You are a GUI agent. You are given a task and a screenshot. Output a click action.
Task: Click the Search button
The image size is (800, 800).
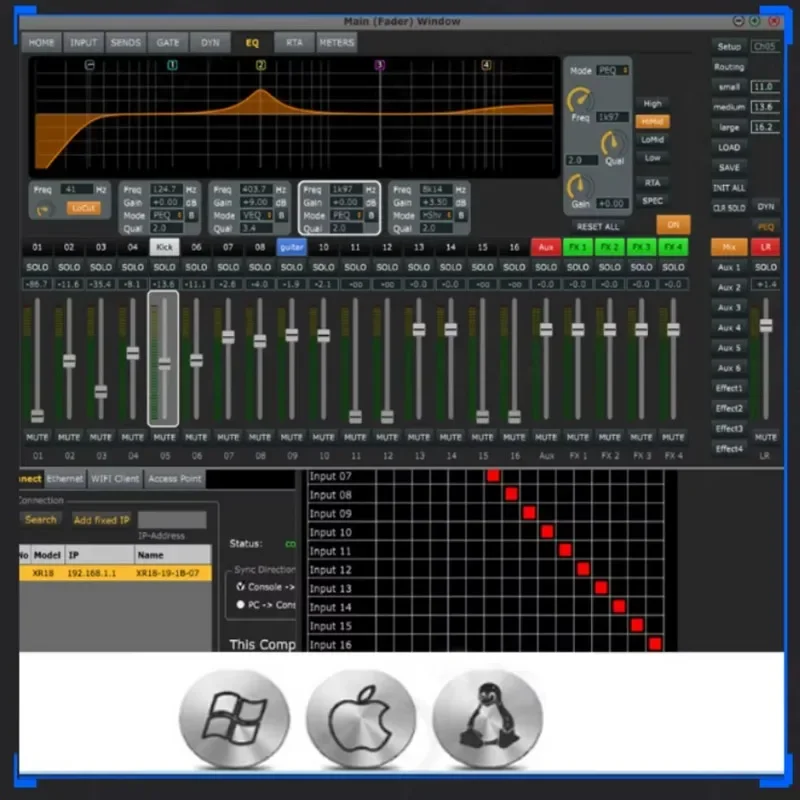41,519
